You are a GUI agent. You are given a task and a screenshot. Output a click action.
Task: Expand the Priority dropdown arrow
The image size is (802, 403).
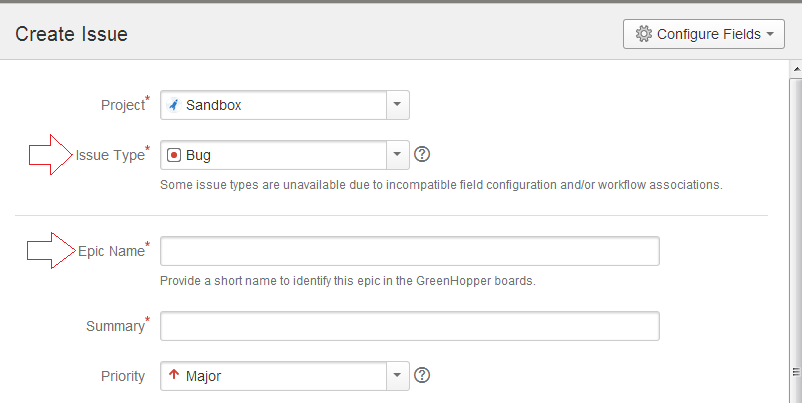point(397,376)
